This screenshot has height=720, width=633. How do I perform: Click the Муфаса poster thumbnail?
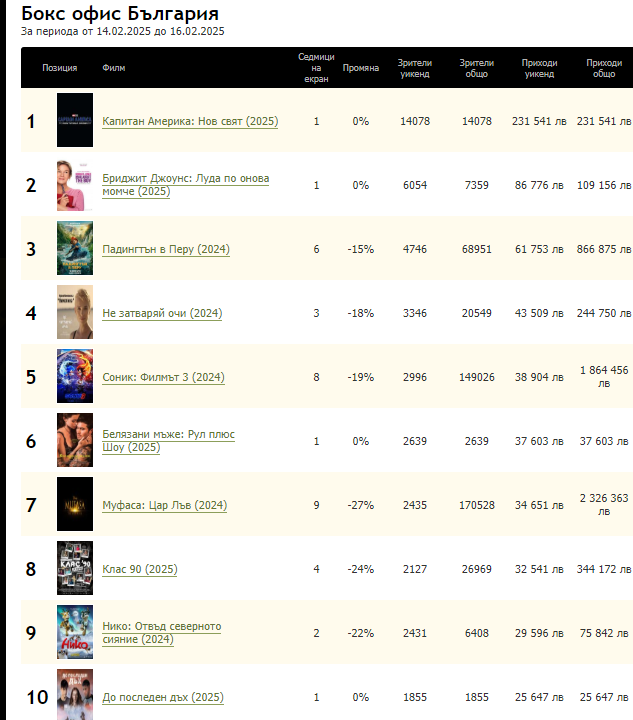75,504
